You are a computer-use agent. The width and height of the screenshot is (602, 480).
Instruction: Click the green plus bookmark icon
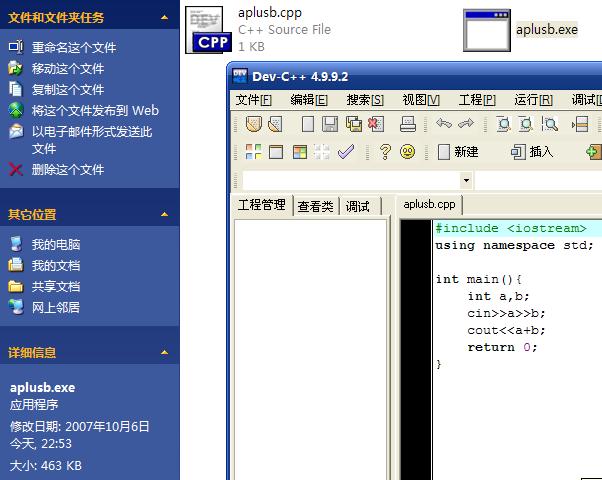pos(594,152)
